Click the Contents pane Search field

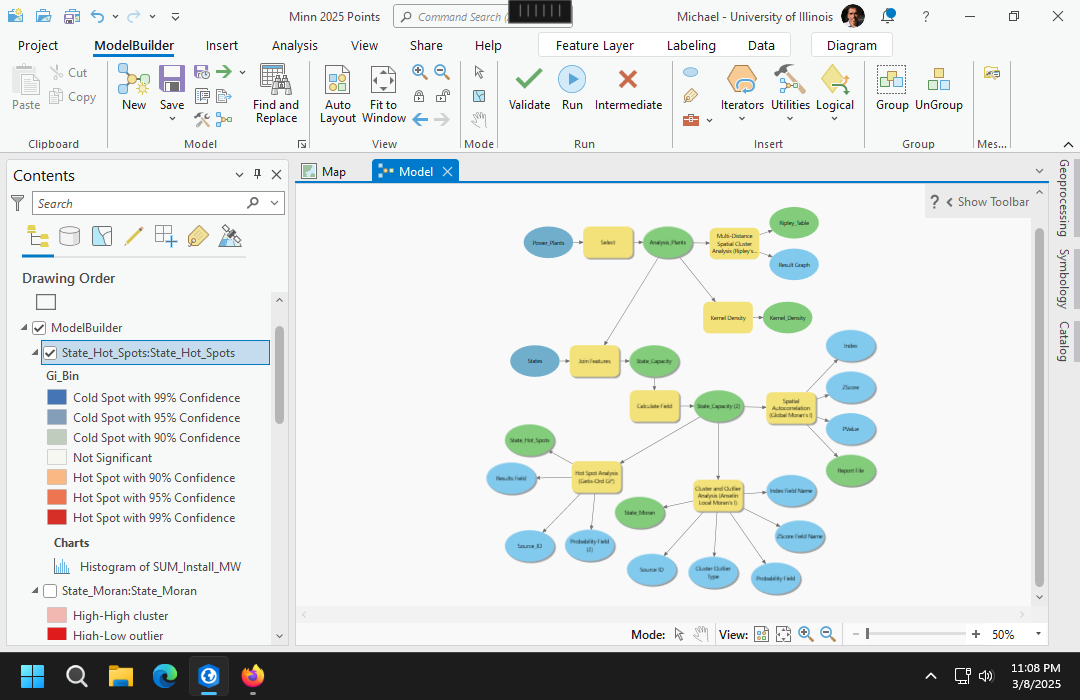click(x=140, y=203)
